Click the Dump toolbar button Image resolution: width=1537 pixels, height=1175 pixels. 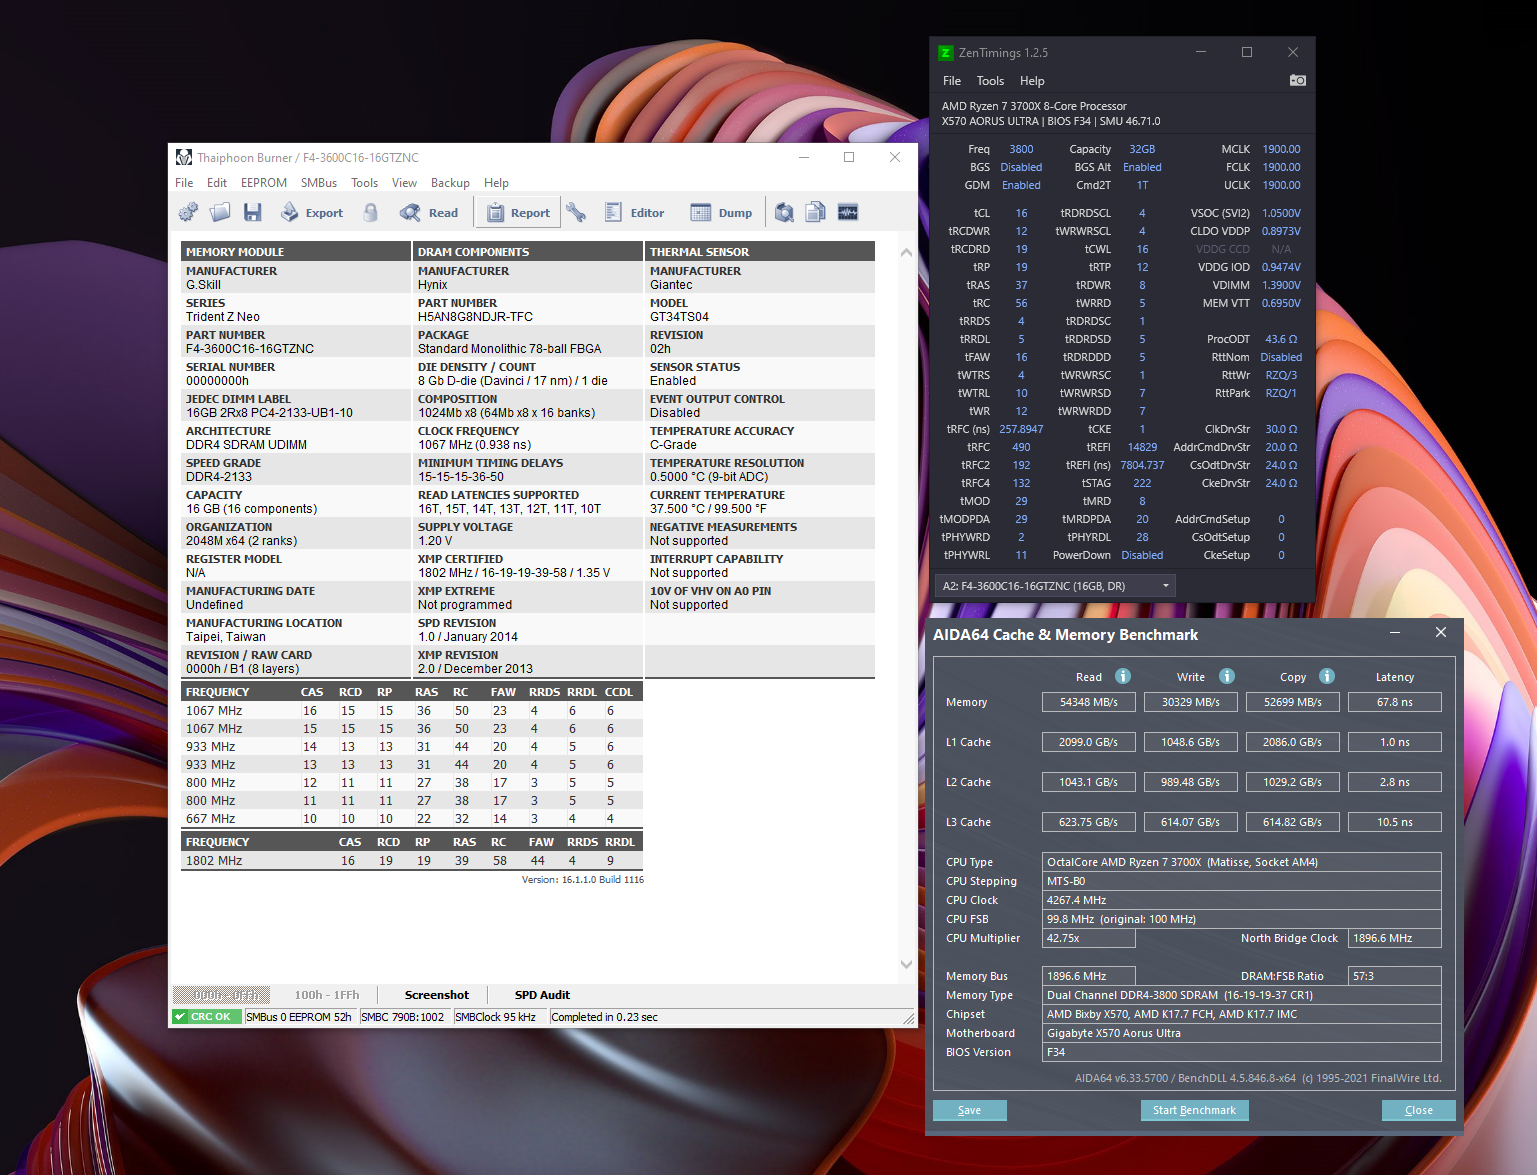click(721, 212)
